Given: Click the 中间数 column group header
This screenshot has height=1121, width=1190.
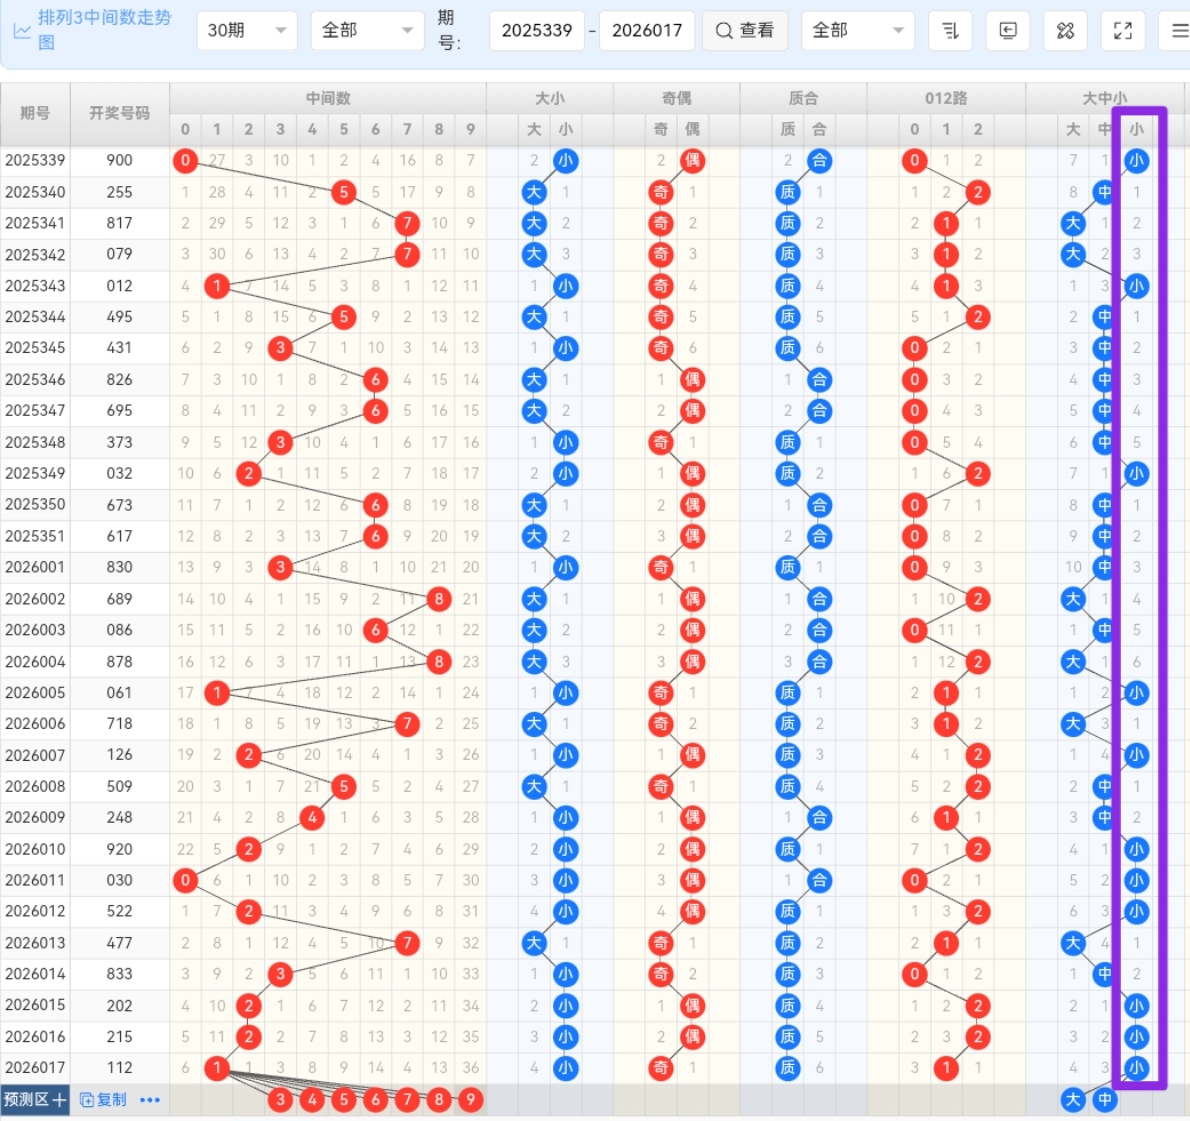Looking at the screenshot, I should [x=328, y=98].
